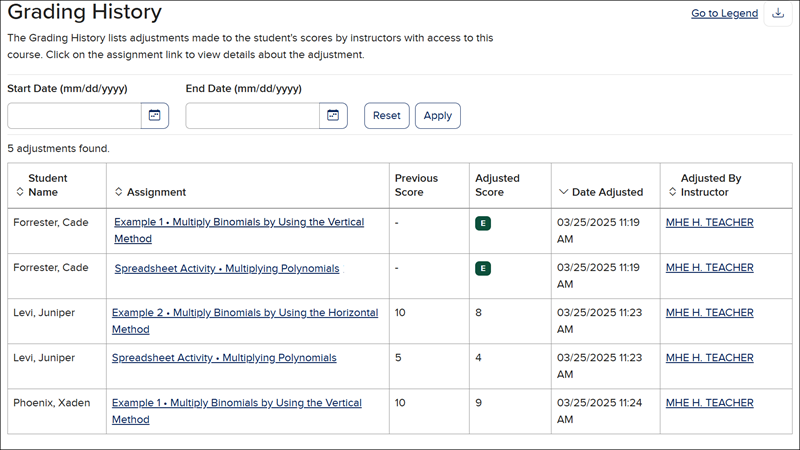Screen dimensions: 800x450
Task: Click the Go to Legend link
Action: point(724,14)
